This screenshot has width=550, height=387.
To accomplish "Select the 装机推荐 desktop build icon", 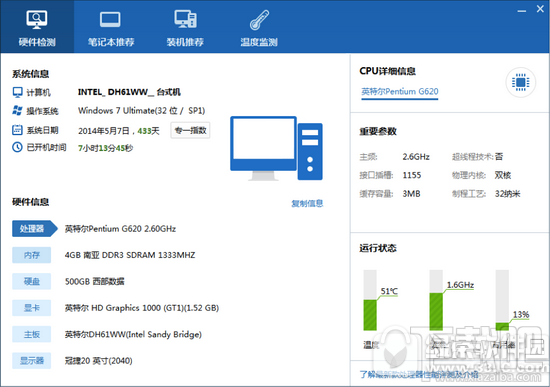I will click(185, 19).
